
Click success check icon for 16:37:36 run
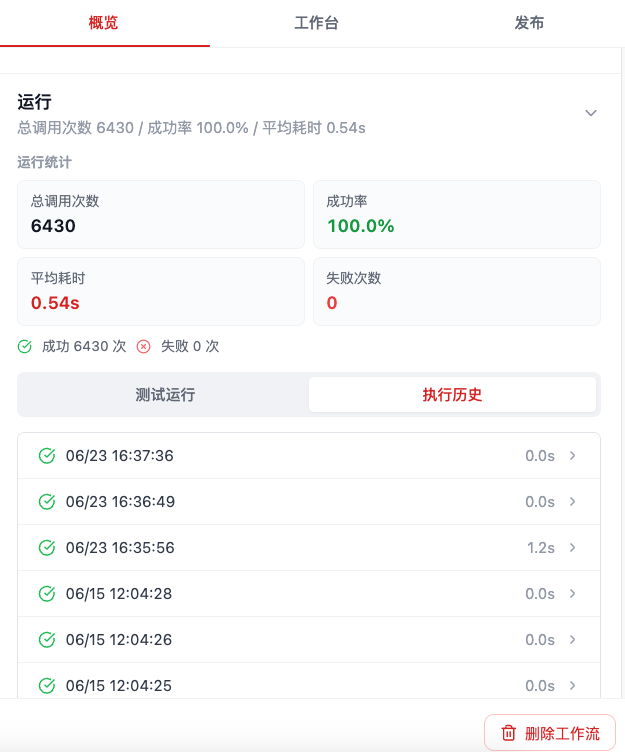pos(47,456)
